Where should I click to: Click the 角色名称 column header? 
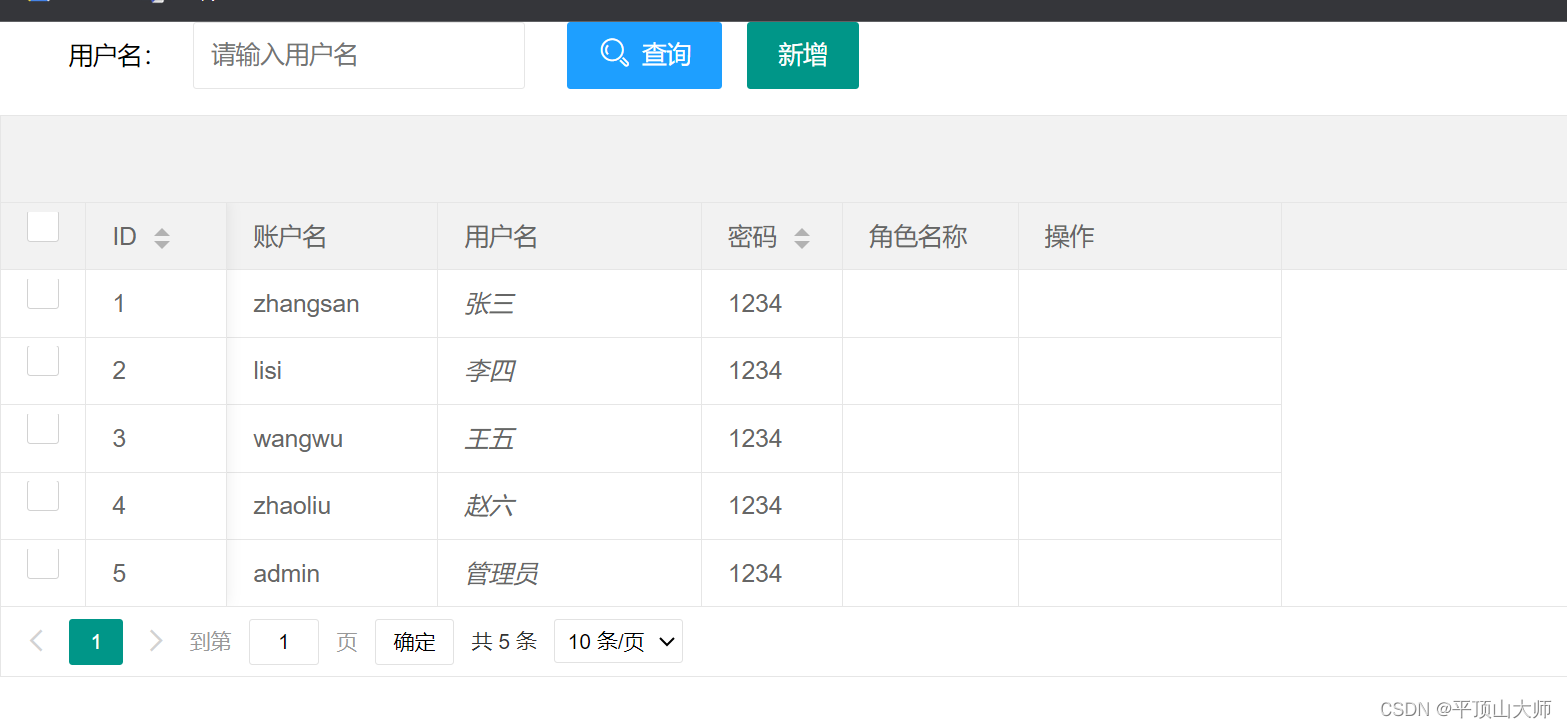tap(930, 236)
